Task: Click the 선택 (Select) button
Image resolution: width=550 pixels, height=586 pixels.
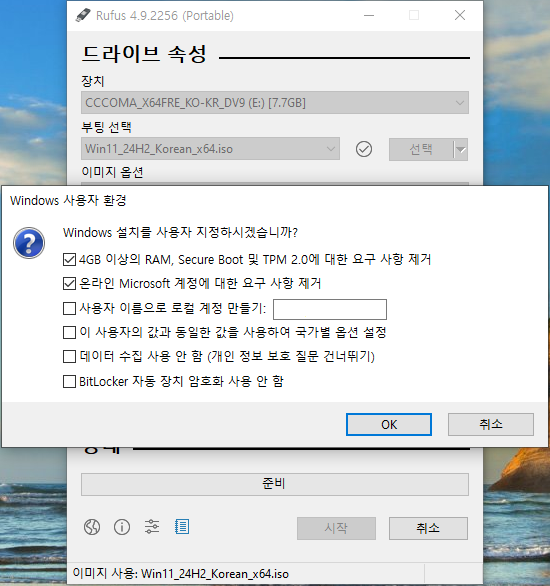Action: 421,149
